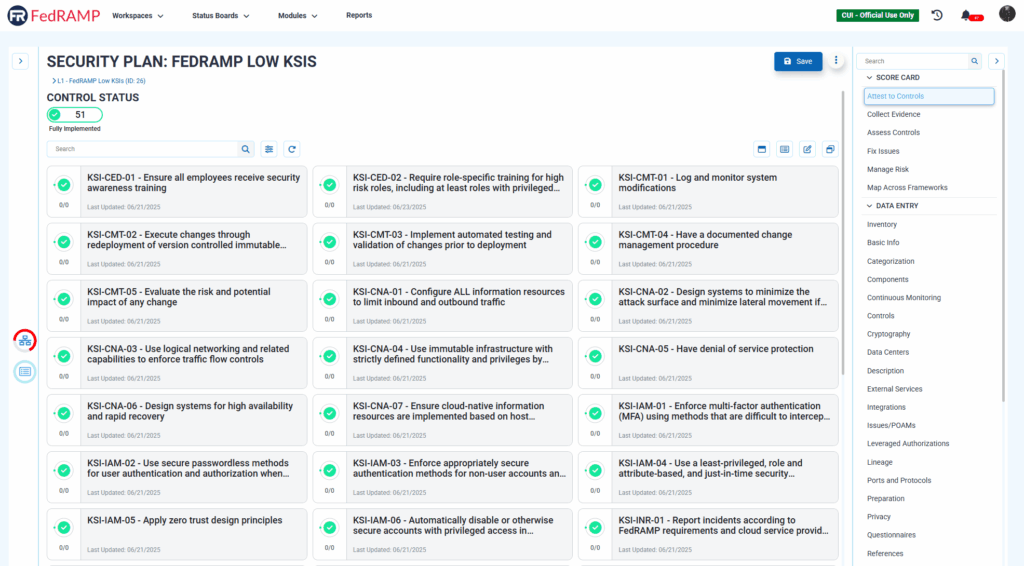Viewport: 1024px width, 566px height.
Task: Click the network hierarchy icon on left edge
Action: coord(25,341)
